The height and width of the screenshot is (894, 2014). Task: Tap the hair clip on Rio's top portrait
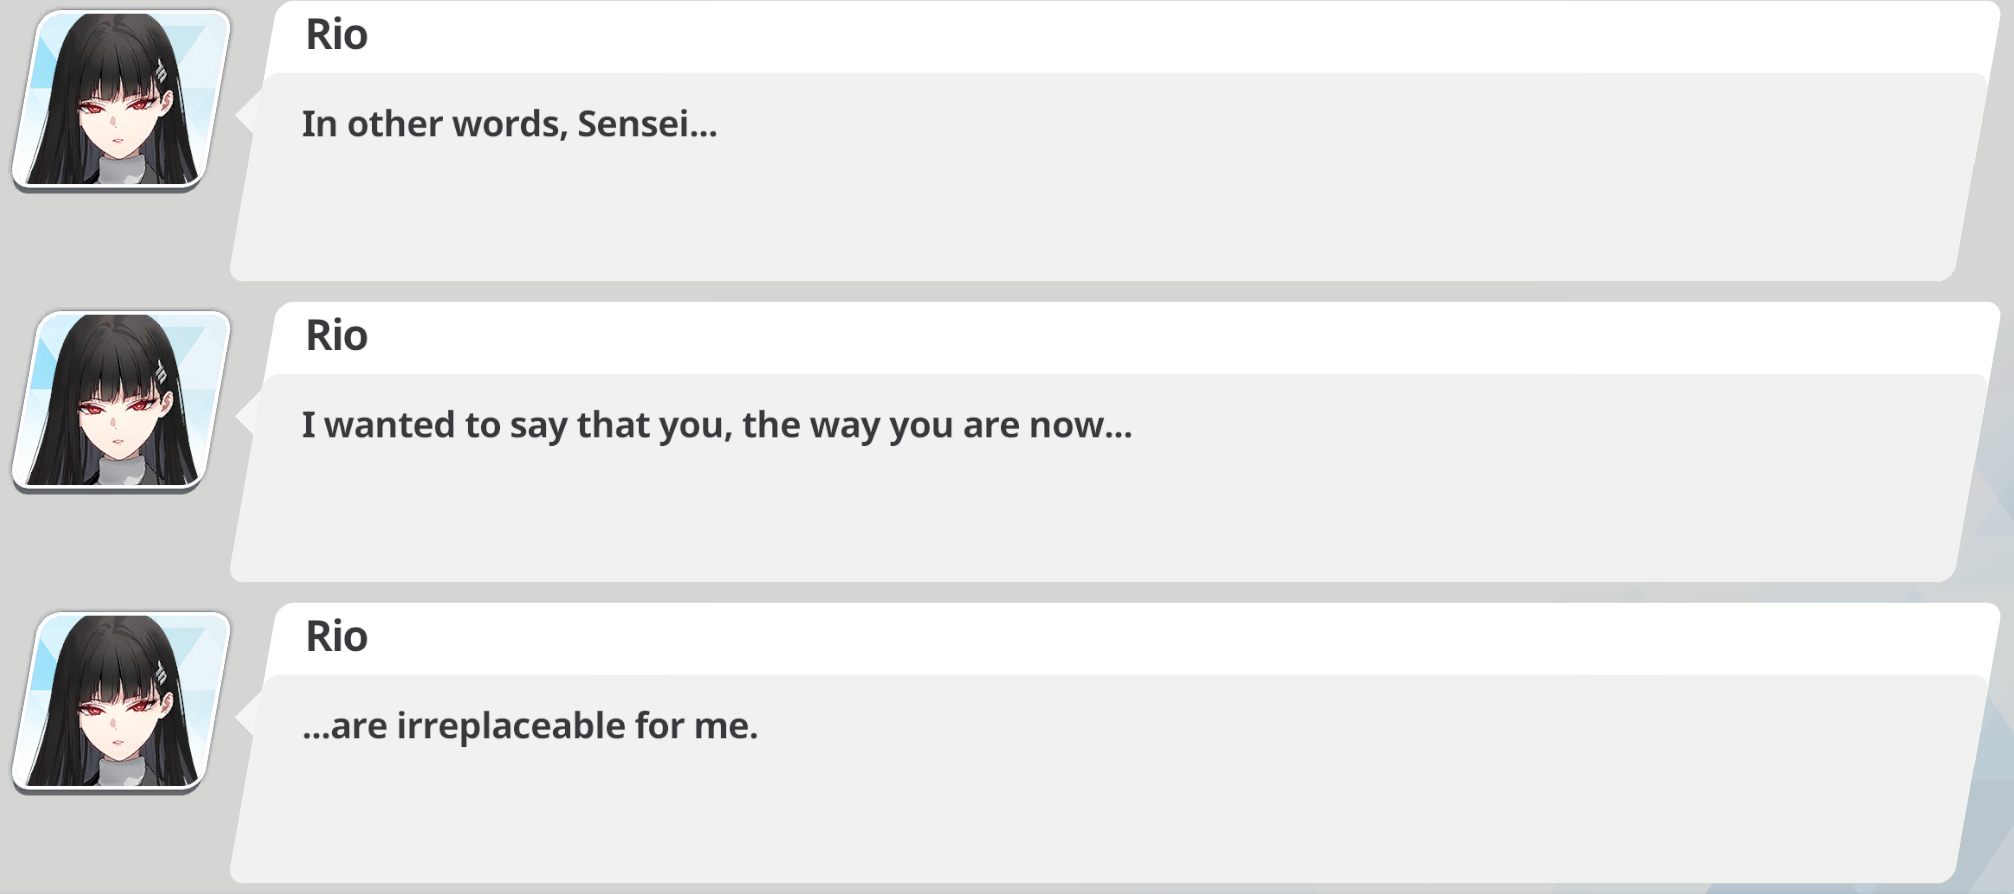pos(161,71)
